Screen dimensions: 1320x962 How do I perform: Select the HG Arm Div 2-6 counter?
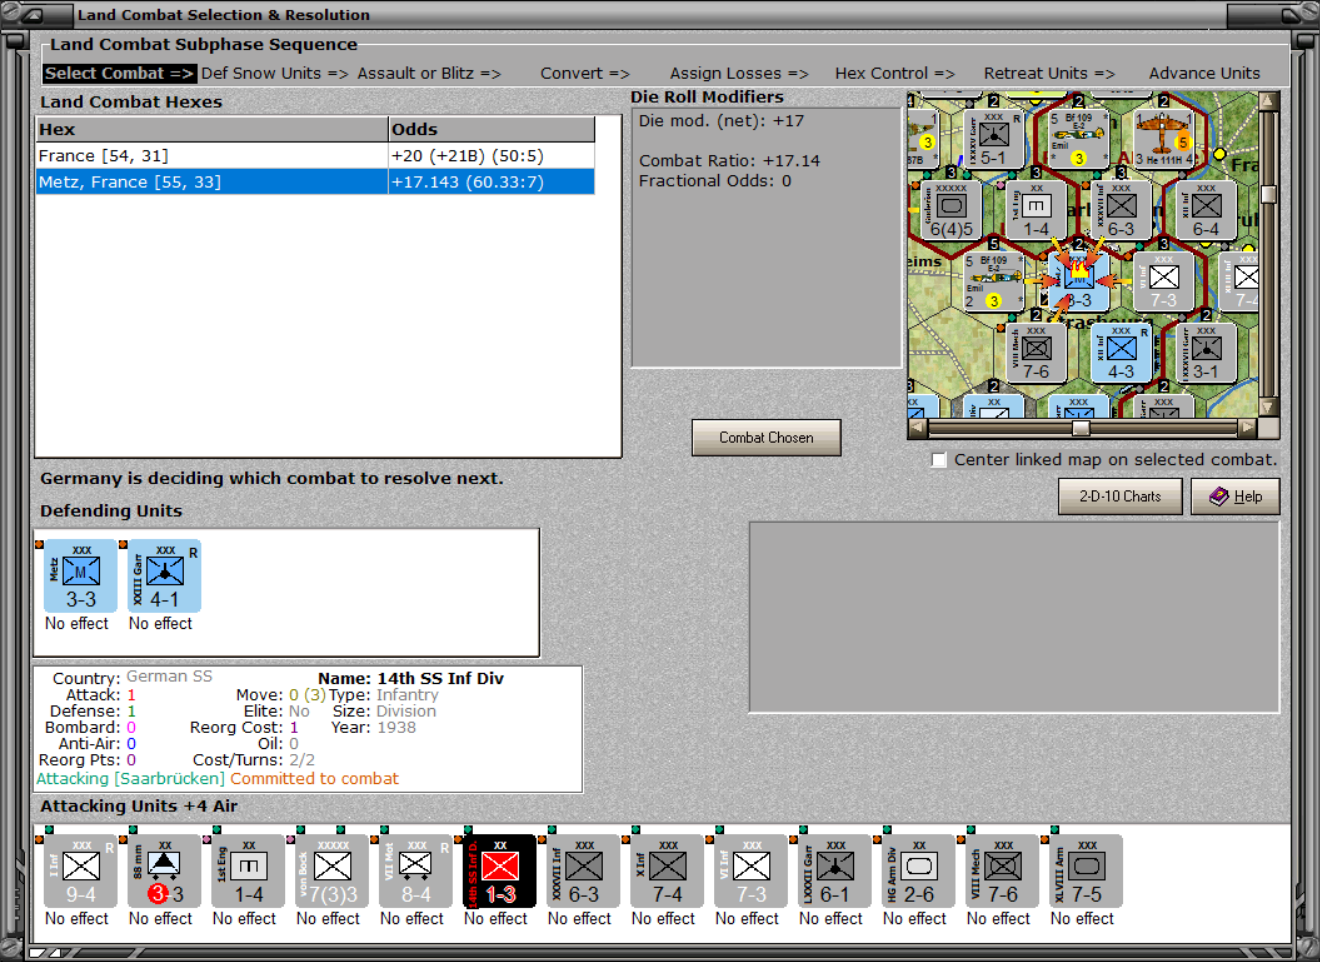tap(919, 872)
